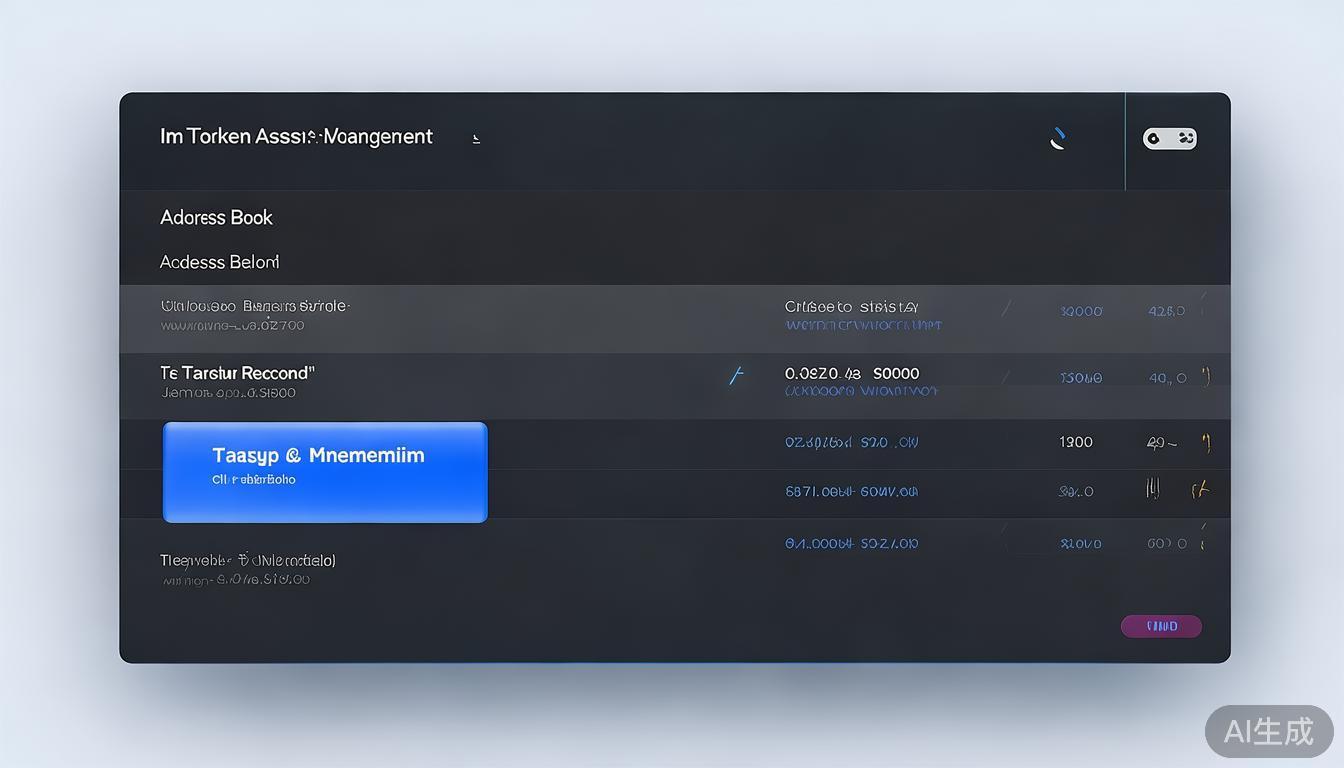This screenshot has height=768, width=1344.
Task: Open the blue address link in the 1300 row
Action: (851, 442)
